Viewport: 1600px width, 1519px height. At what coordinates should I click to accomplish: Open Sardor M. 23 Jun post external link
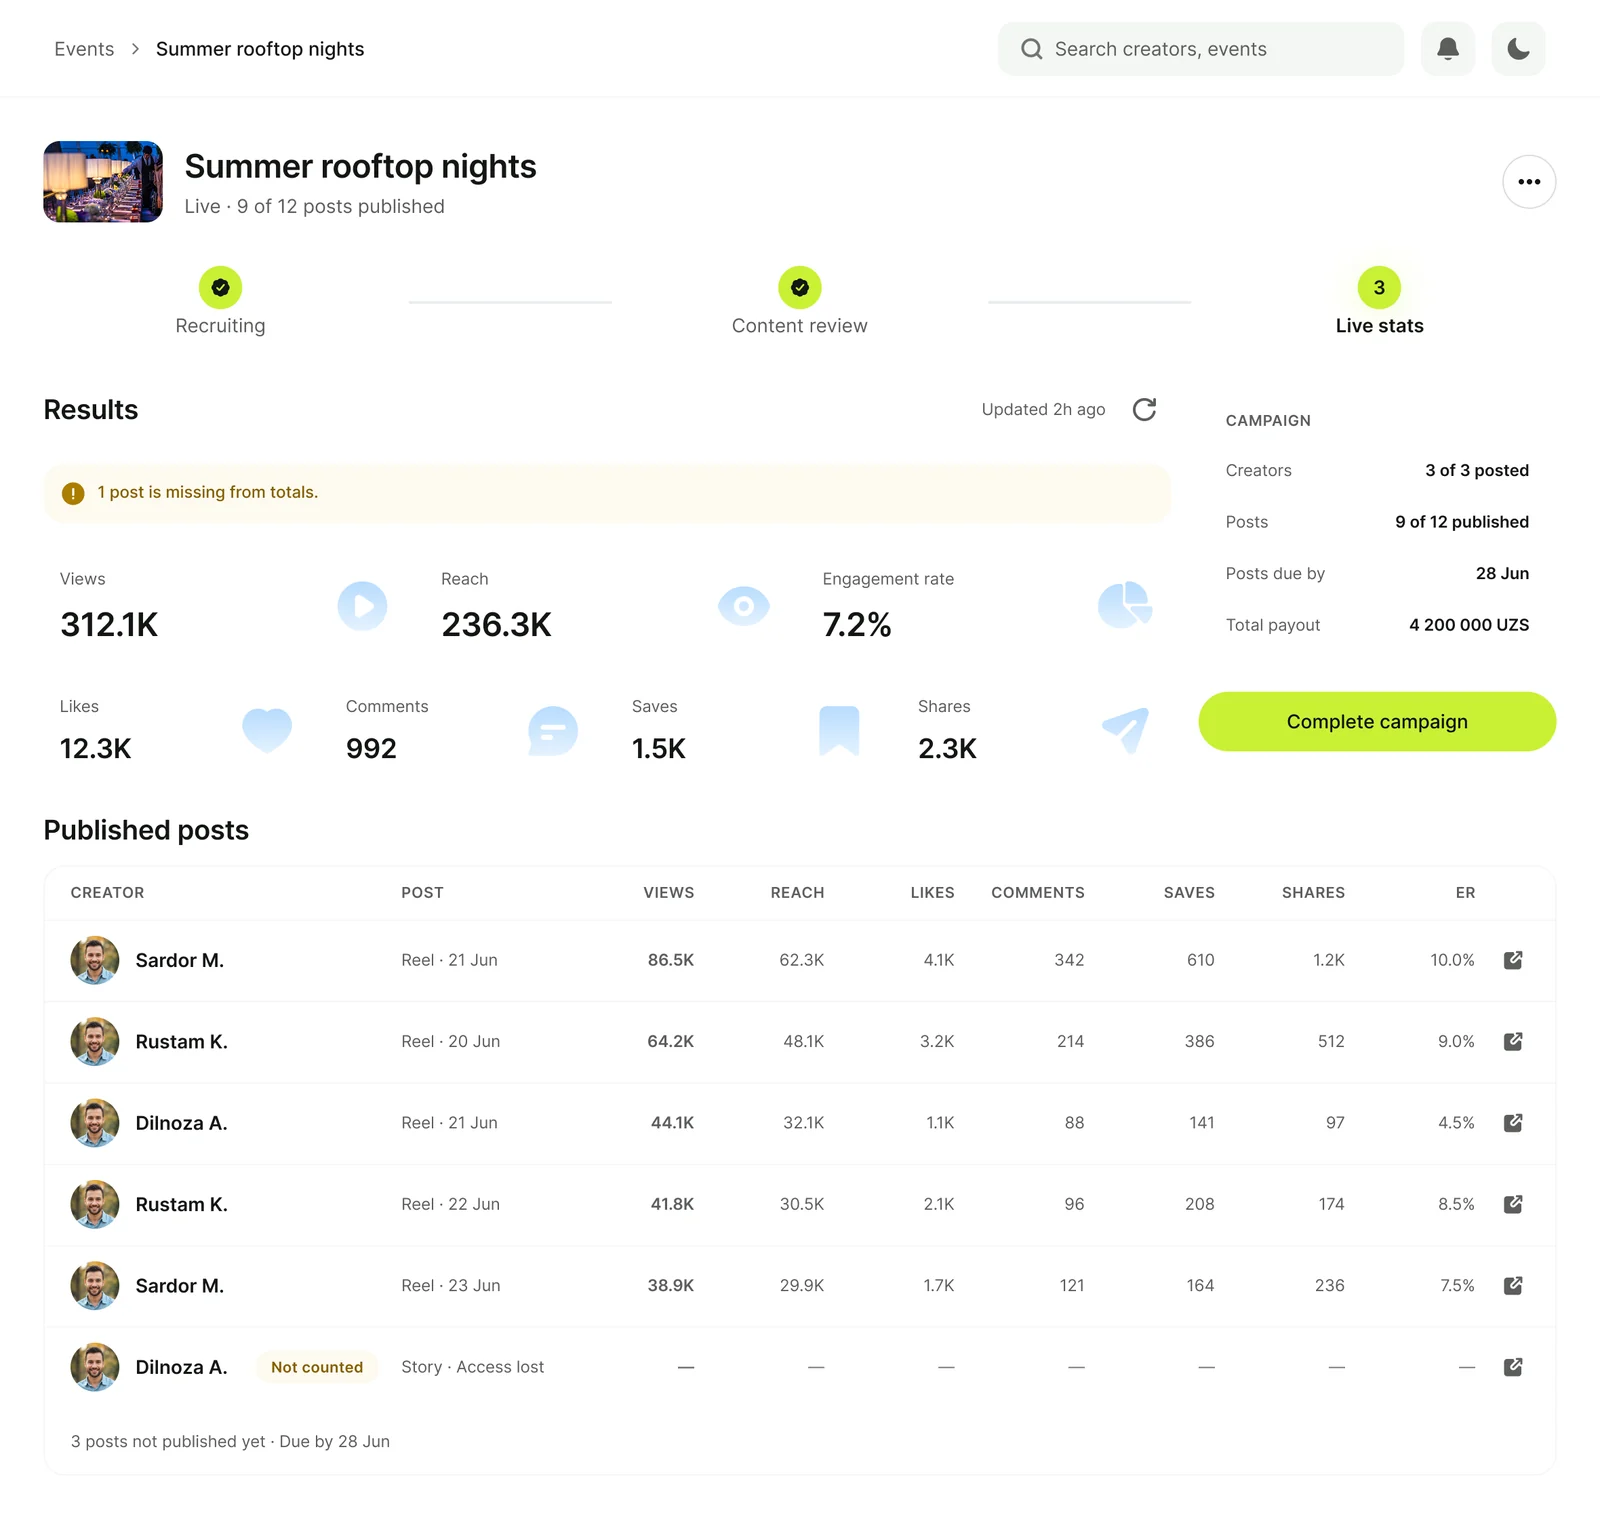point(1513,1285)
